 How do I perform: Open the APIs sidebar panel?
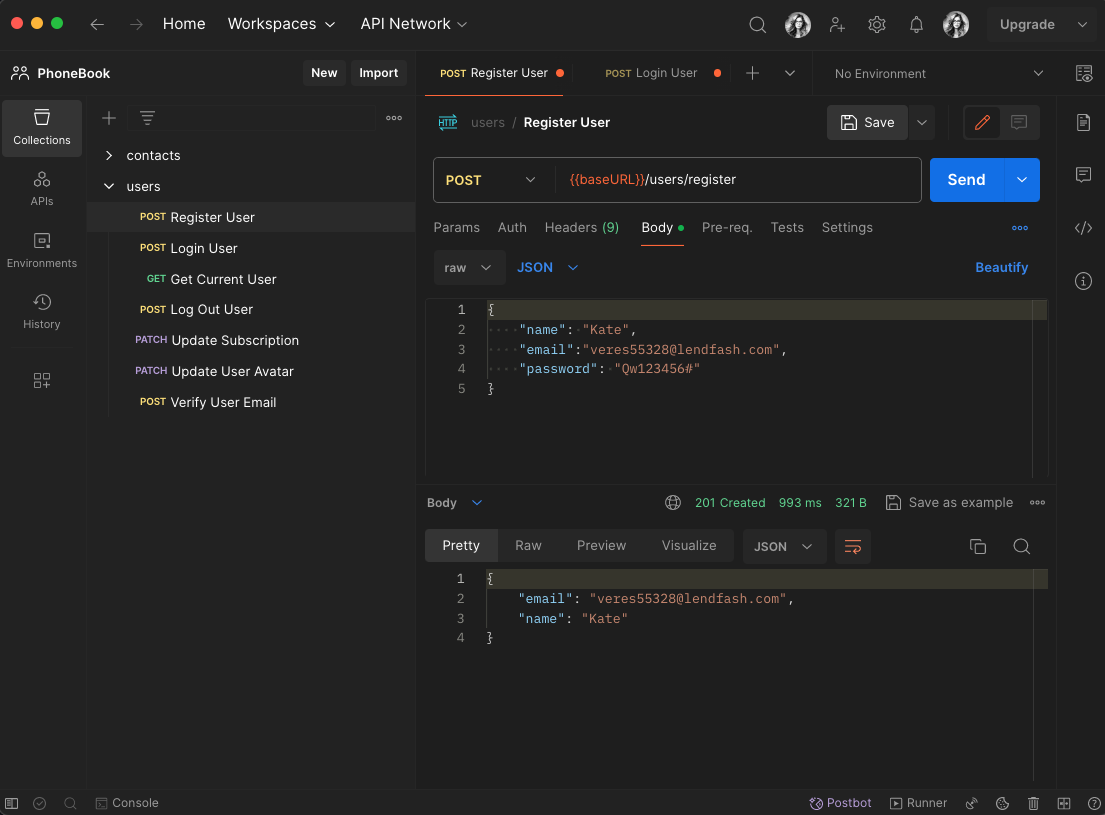tap(42, 189)
